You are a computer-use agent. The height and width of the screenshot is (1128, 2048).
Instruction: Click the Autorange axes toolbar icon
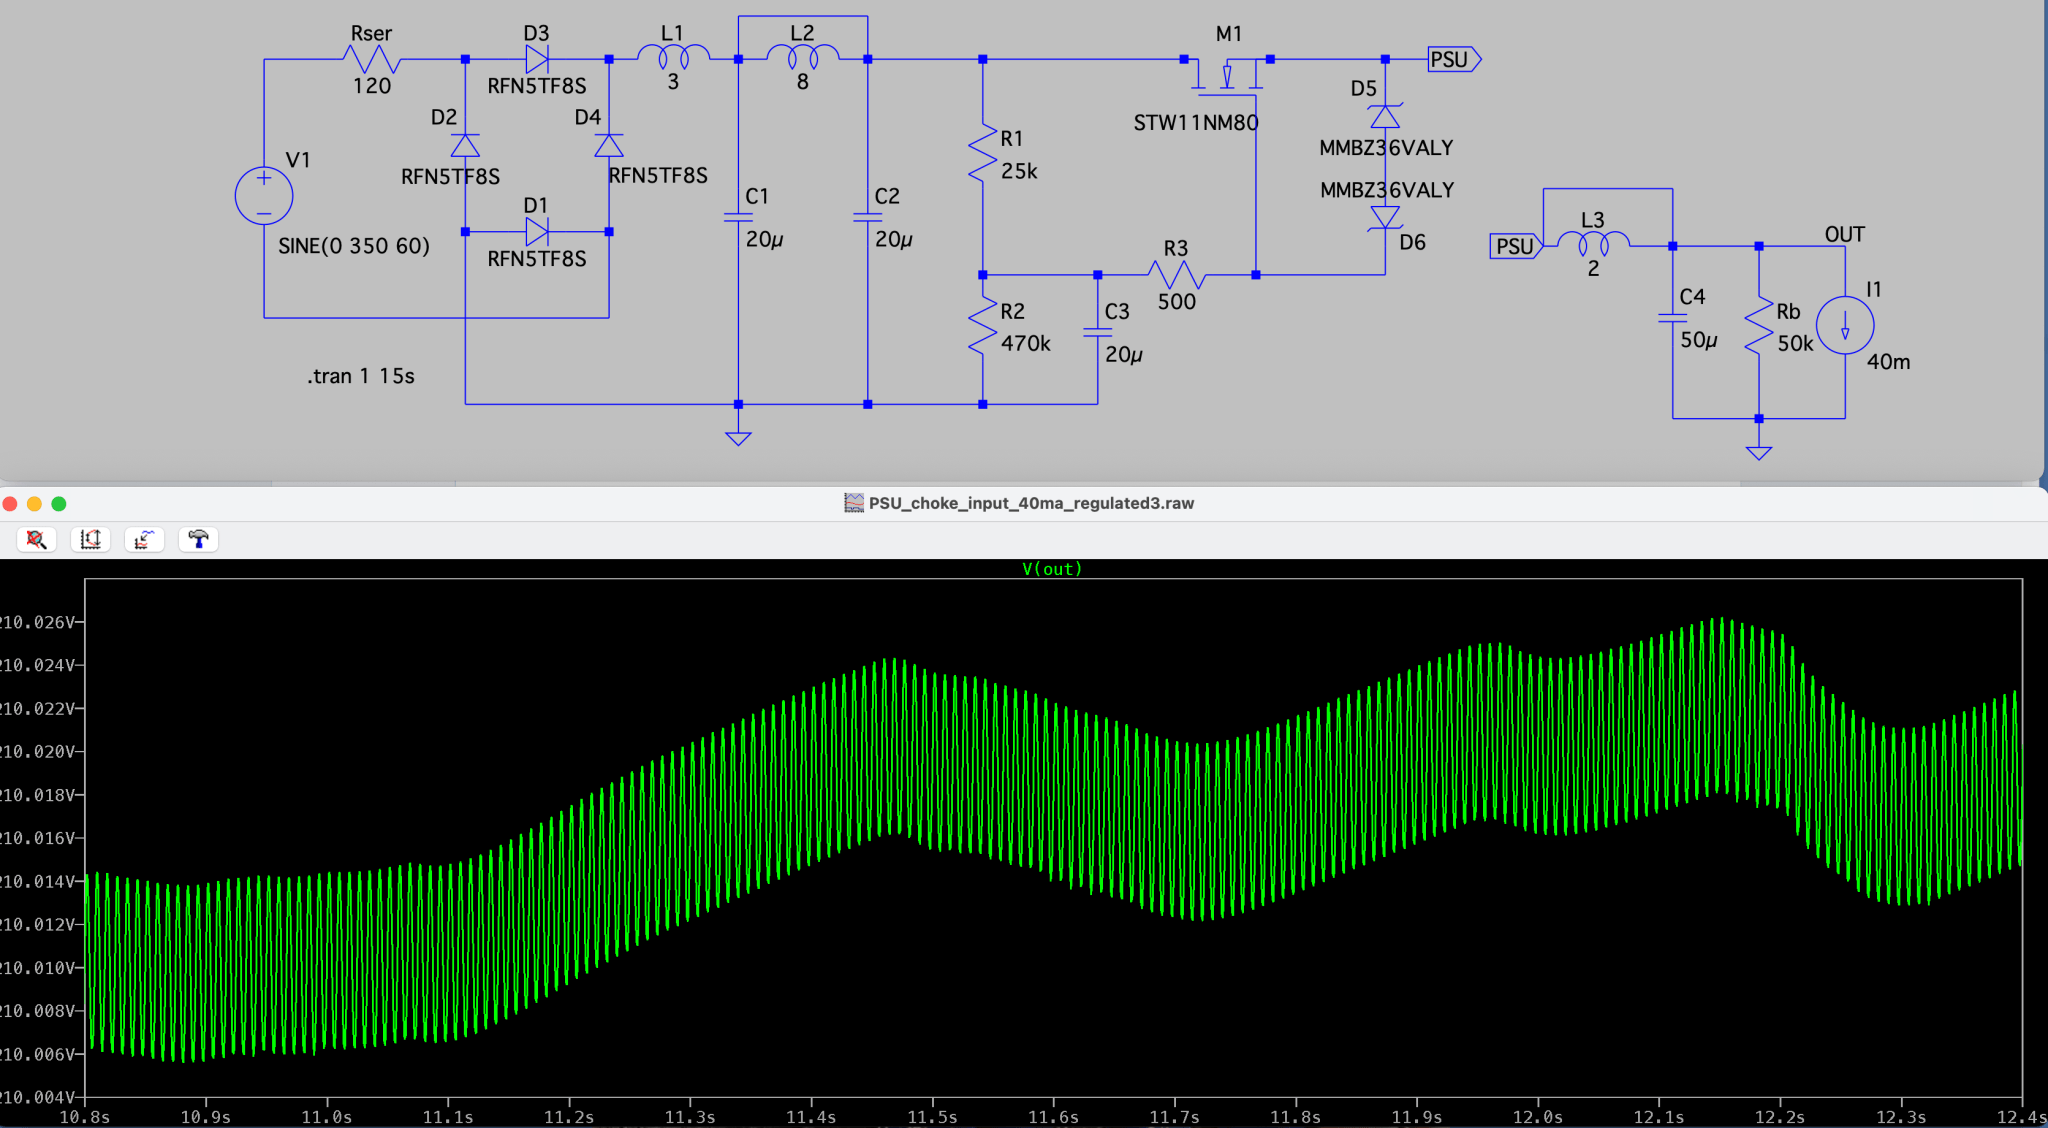91,540
